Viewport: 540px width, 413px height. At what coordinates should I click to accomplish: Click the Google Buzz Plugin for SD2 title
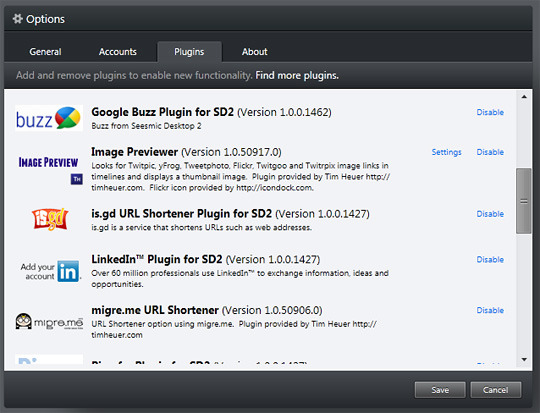click(163, 112)
